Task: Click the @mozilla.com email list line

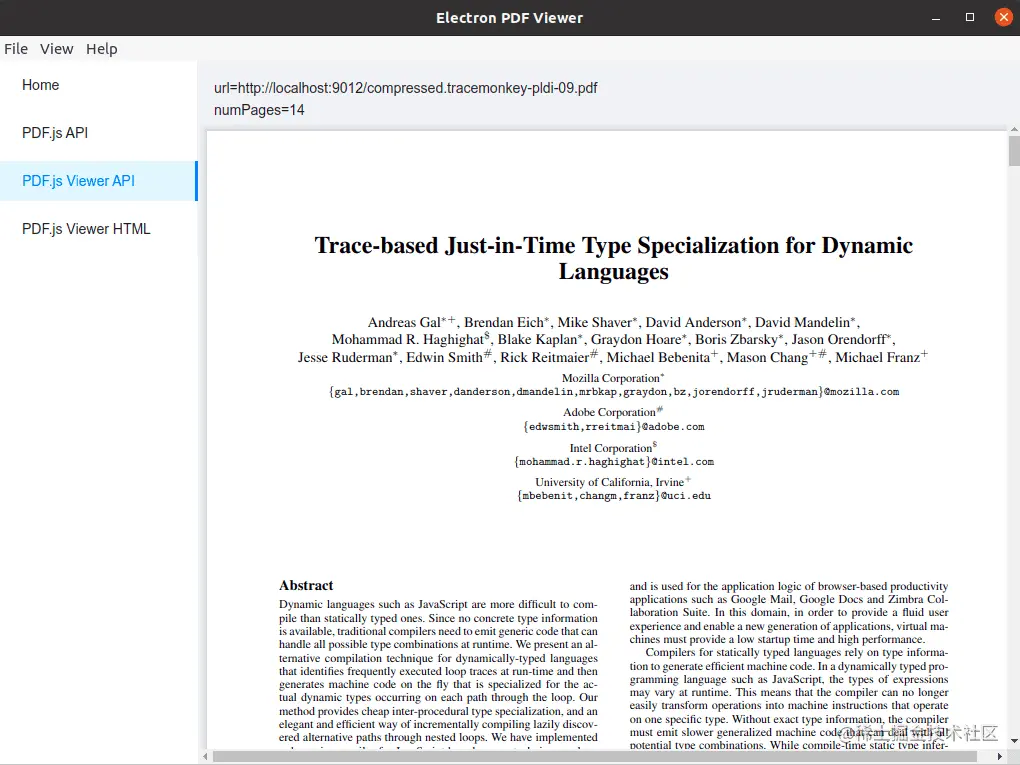Action: 614,392
